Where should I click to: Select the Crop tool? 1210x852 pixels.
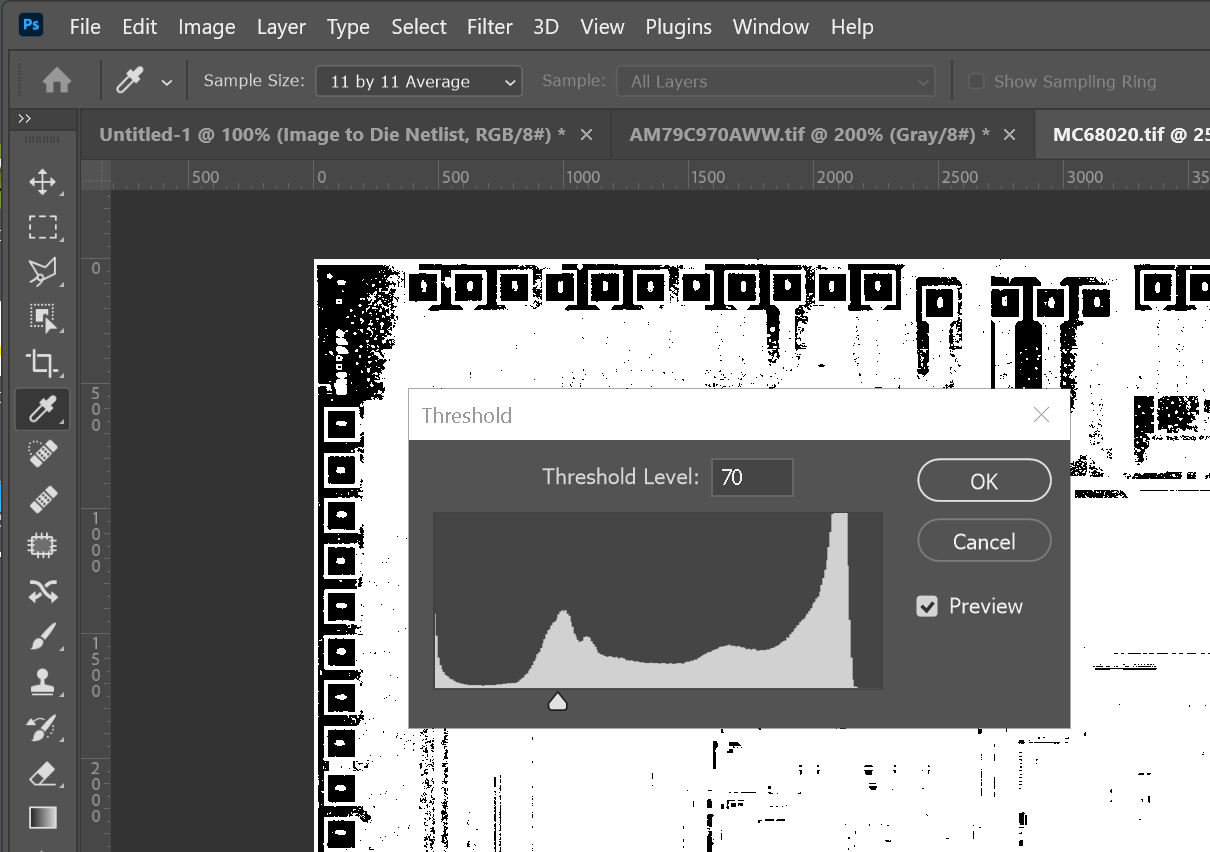pos(42,363)
